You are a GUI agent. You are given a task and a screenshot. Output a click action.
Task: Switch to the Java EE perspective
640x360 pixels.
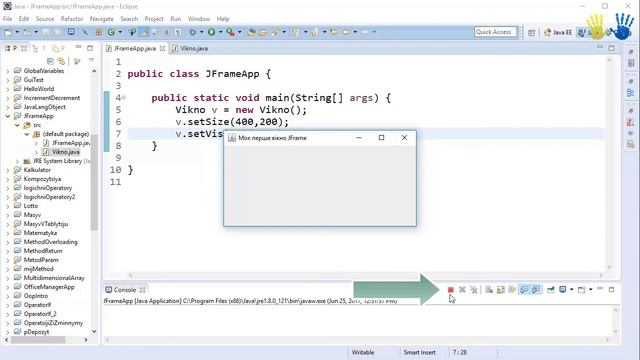(x=558, y=32)
